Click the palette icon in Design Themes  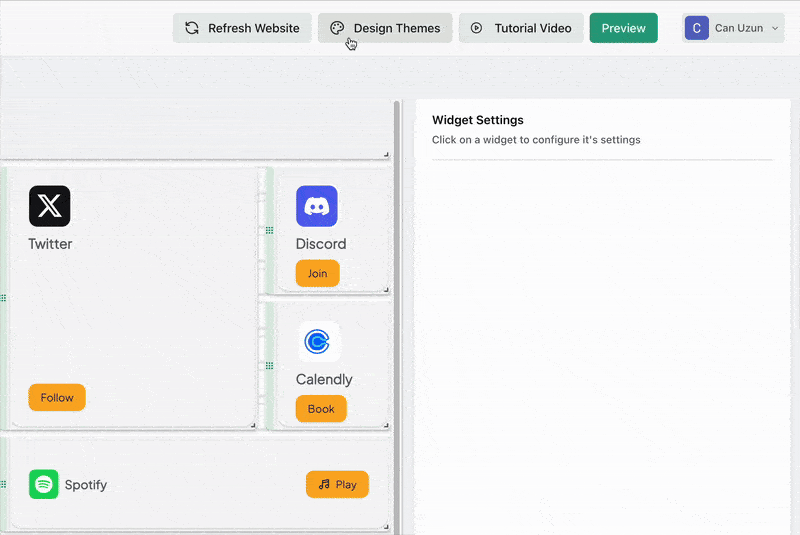point(337,28)
